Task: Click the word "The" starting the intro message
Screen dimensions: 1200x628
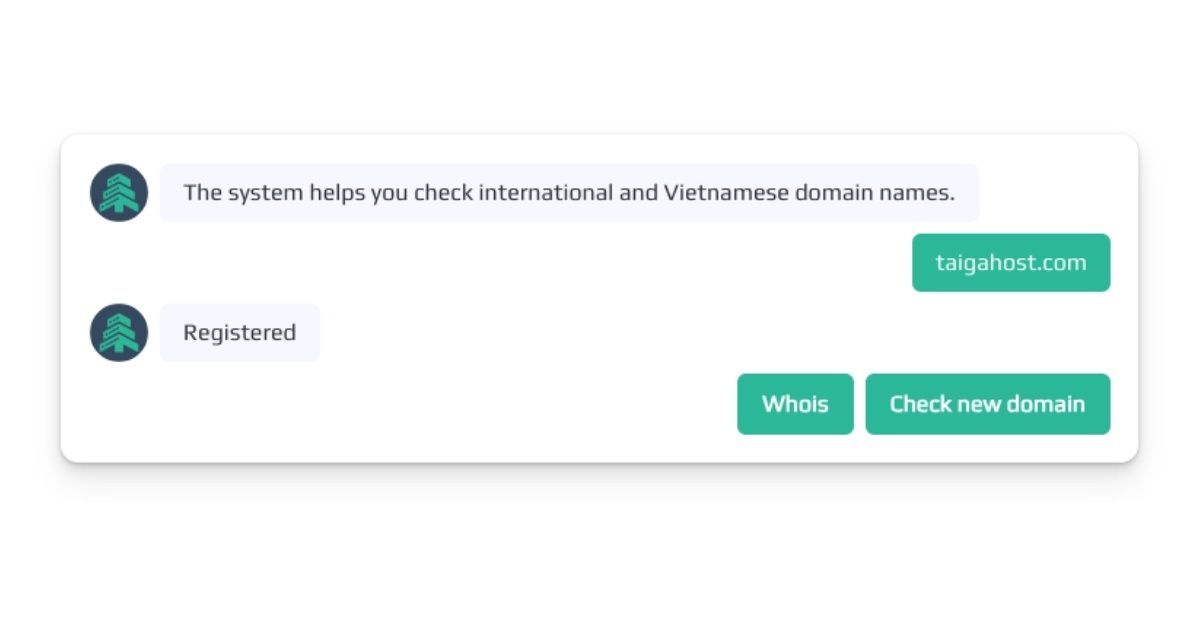Action: [202, 193]
